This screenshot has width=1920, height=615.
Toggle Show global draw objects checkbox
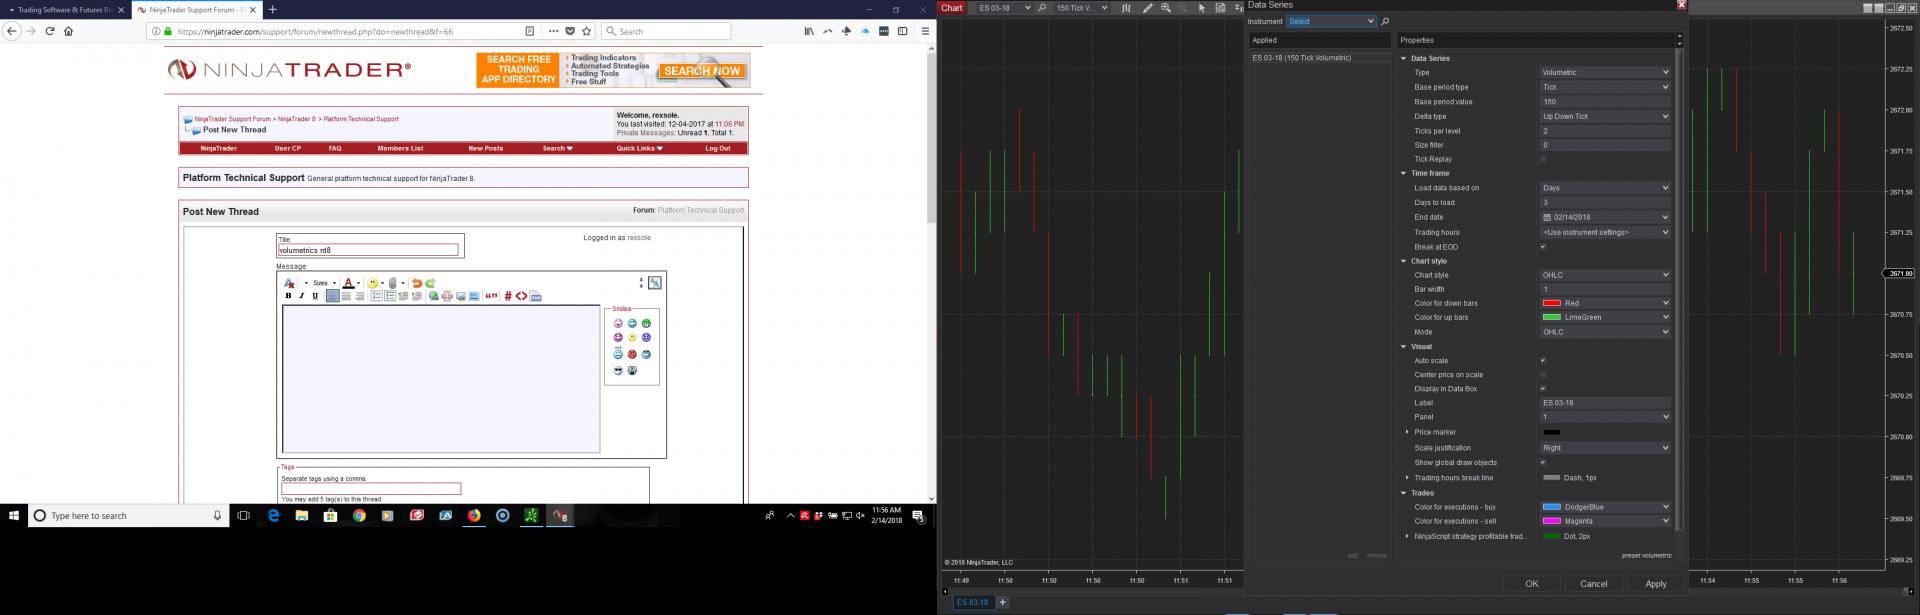(1543, 463)
